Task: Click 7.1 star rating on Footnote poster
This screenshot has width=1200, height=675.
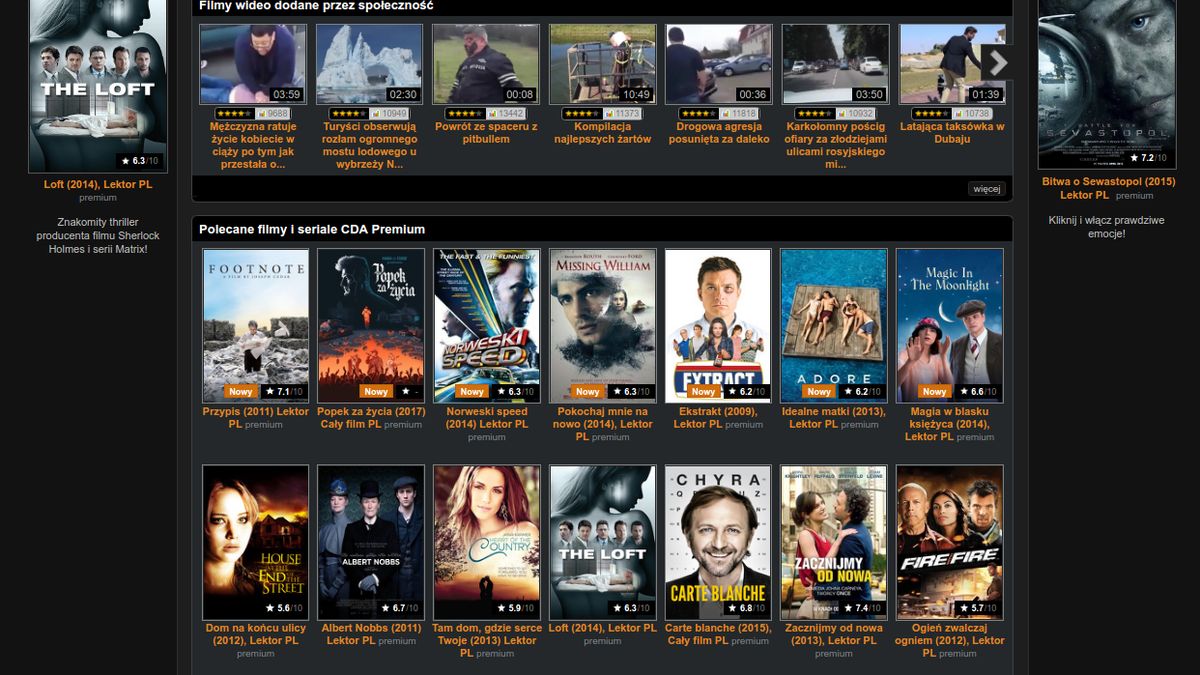Action: click(x=285, y=392)
